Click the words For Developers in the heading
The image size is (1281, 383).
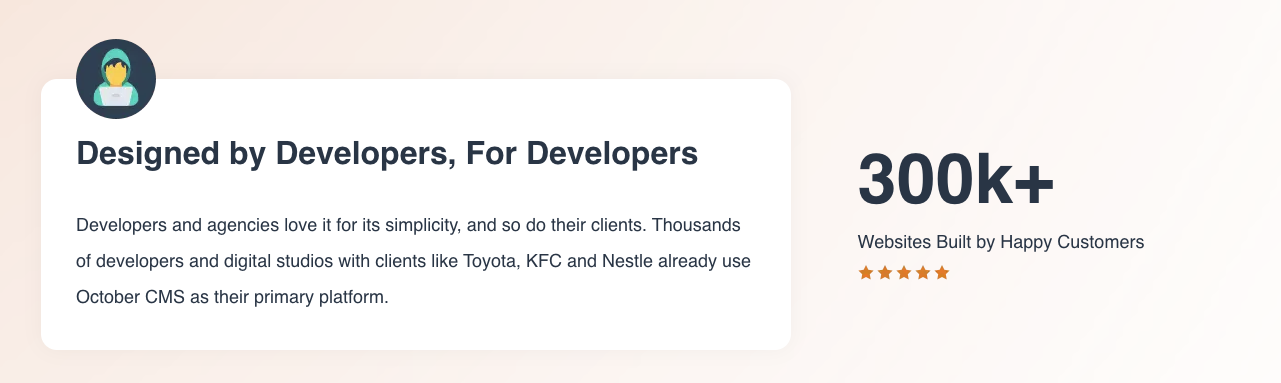(582, 154)
